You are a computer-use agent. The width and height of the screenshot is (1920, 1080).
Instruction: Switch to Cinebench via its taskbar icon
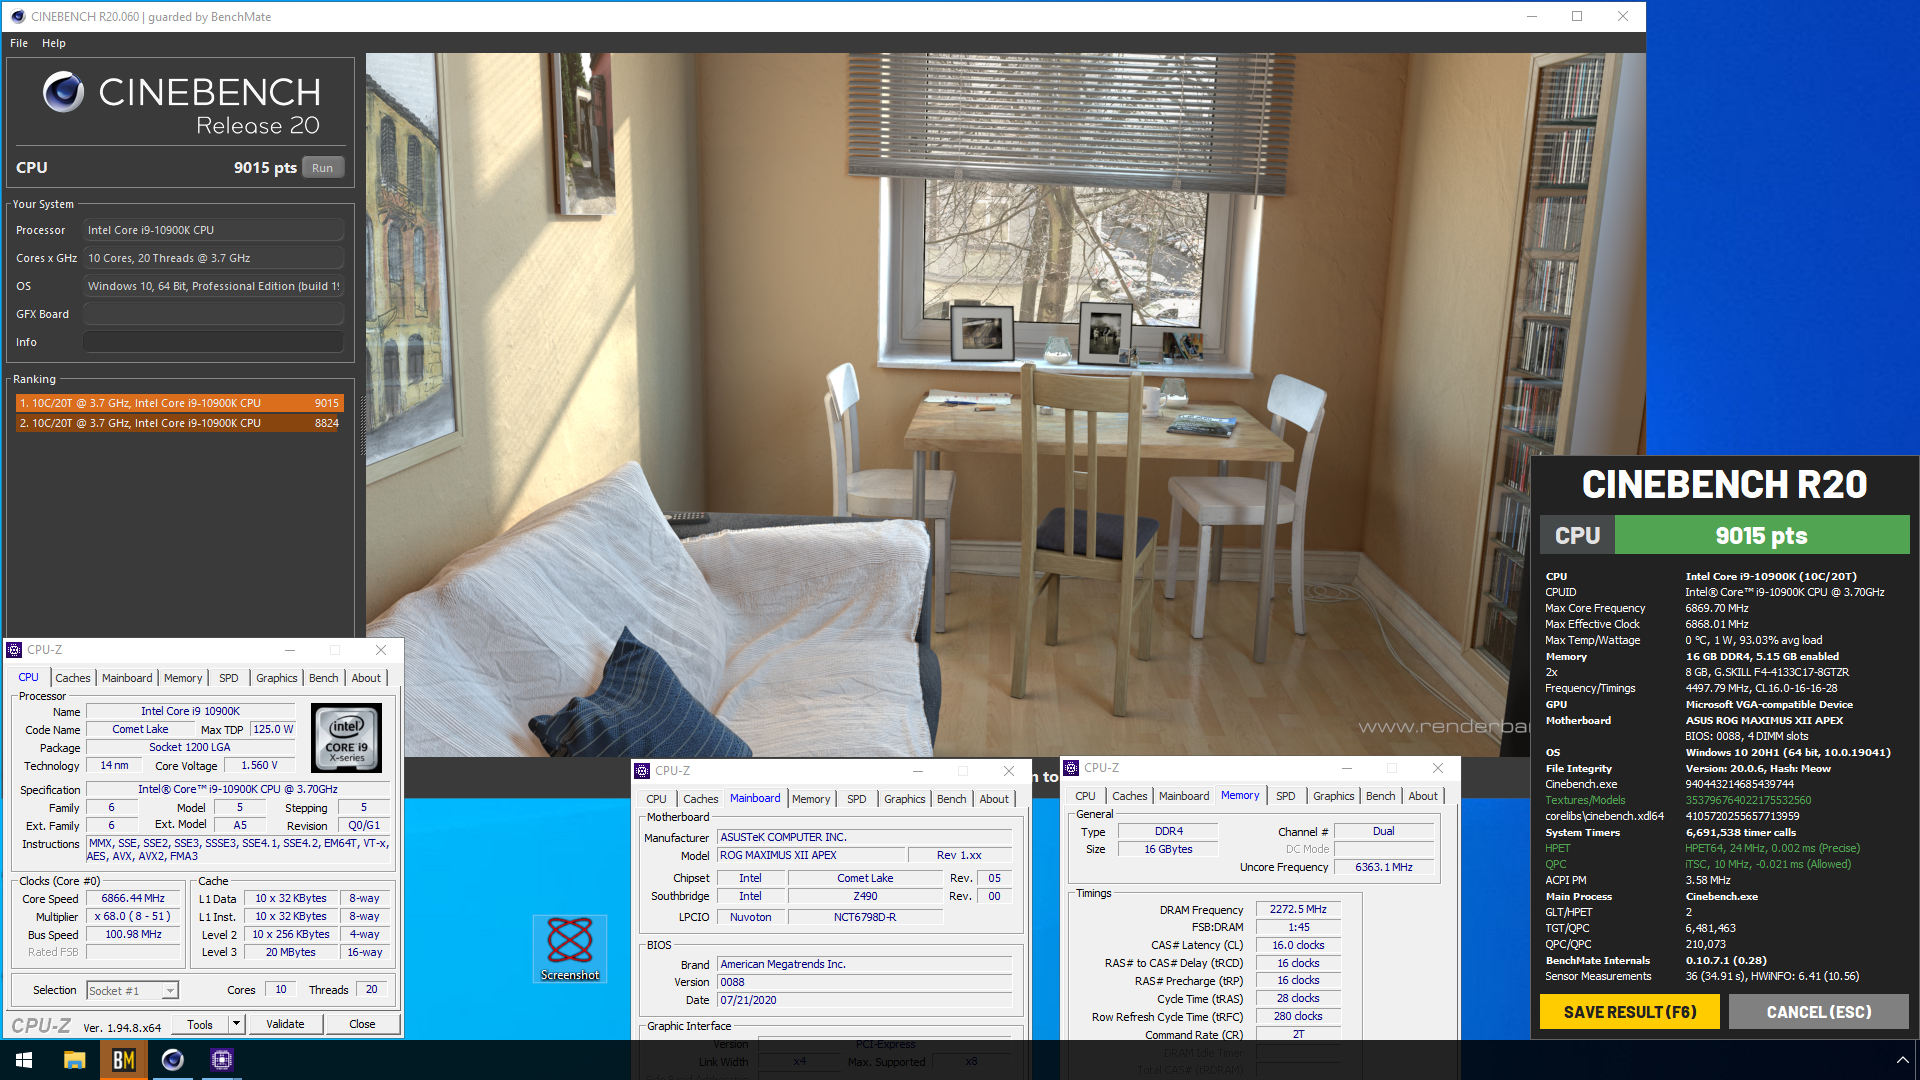pyautogui.click(x=172, y=1060)
